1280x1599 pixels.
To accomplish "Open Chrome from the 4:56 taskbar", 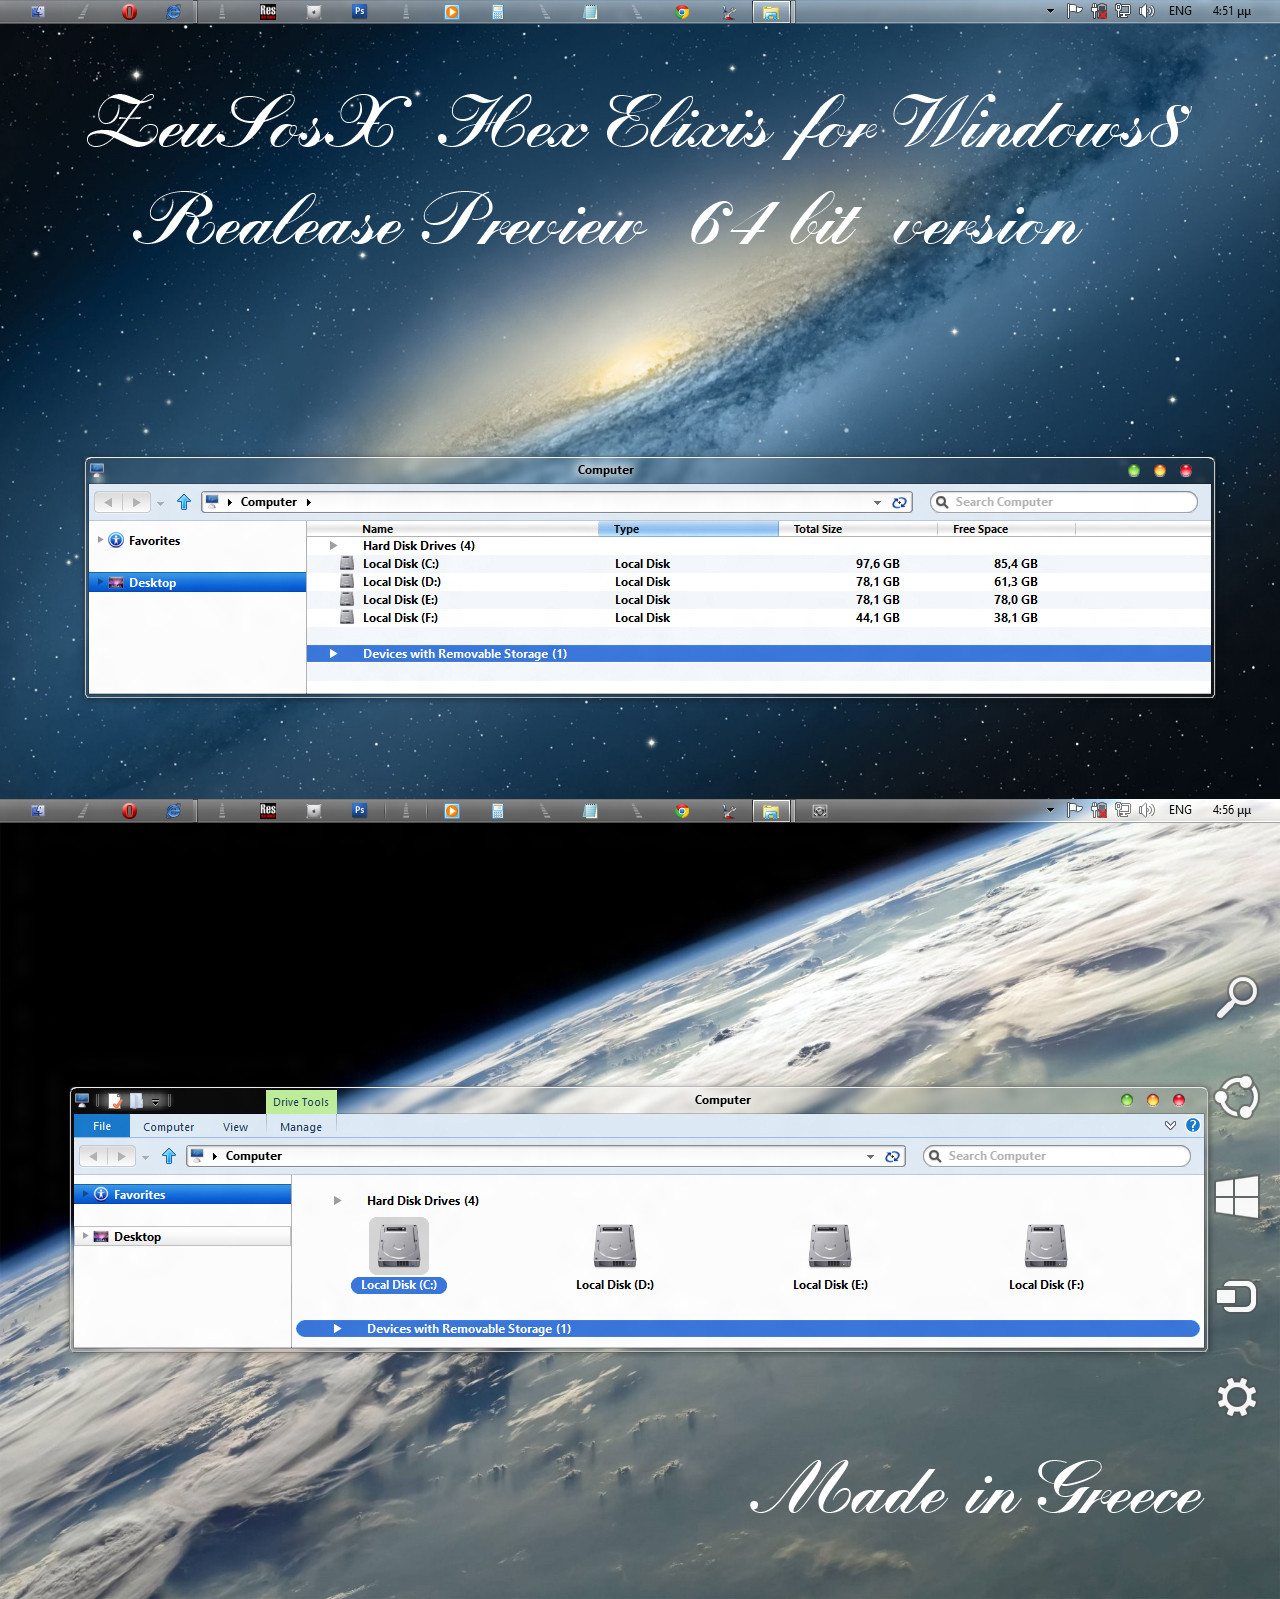I will 683,811.
